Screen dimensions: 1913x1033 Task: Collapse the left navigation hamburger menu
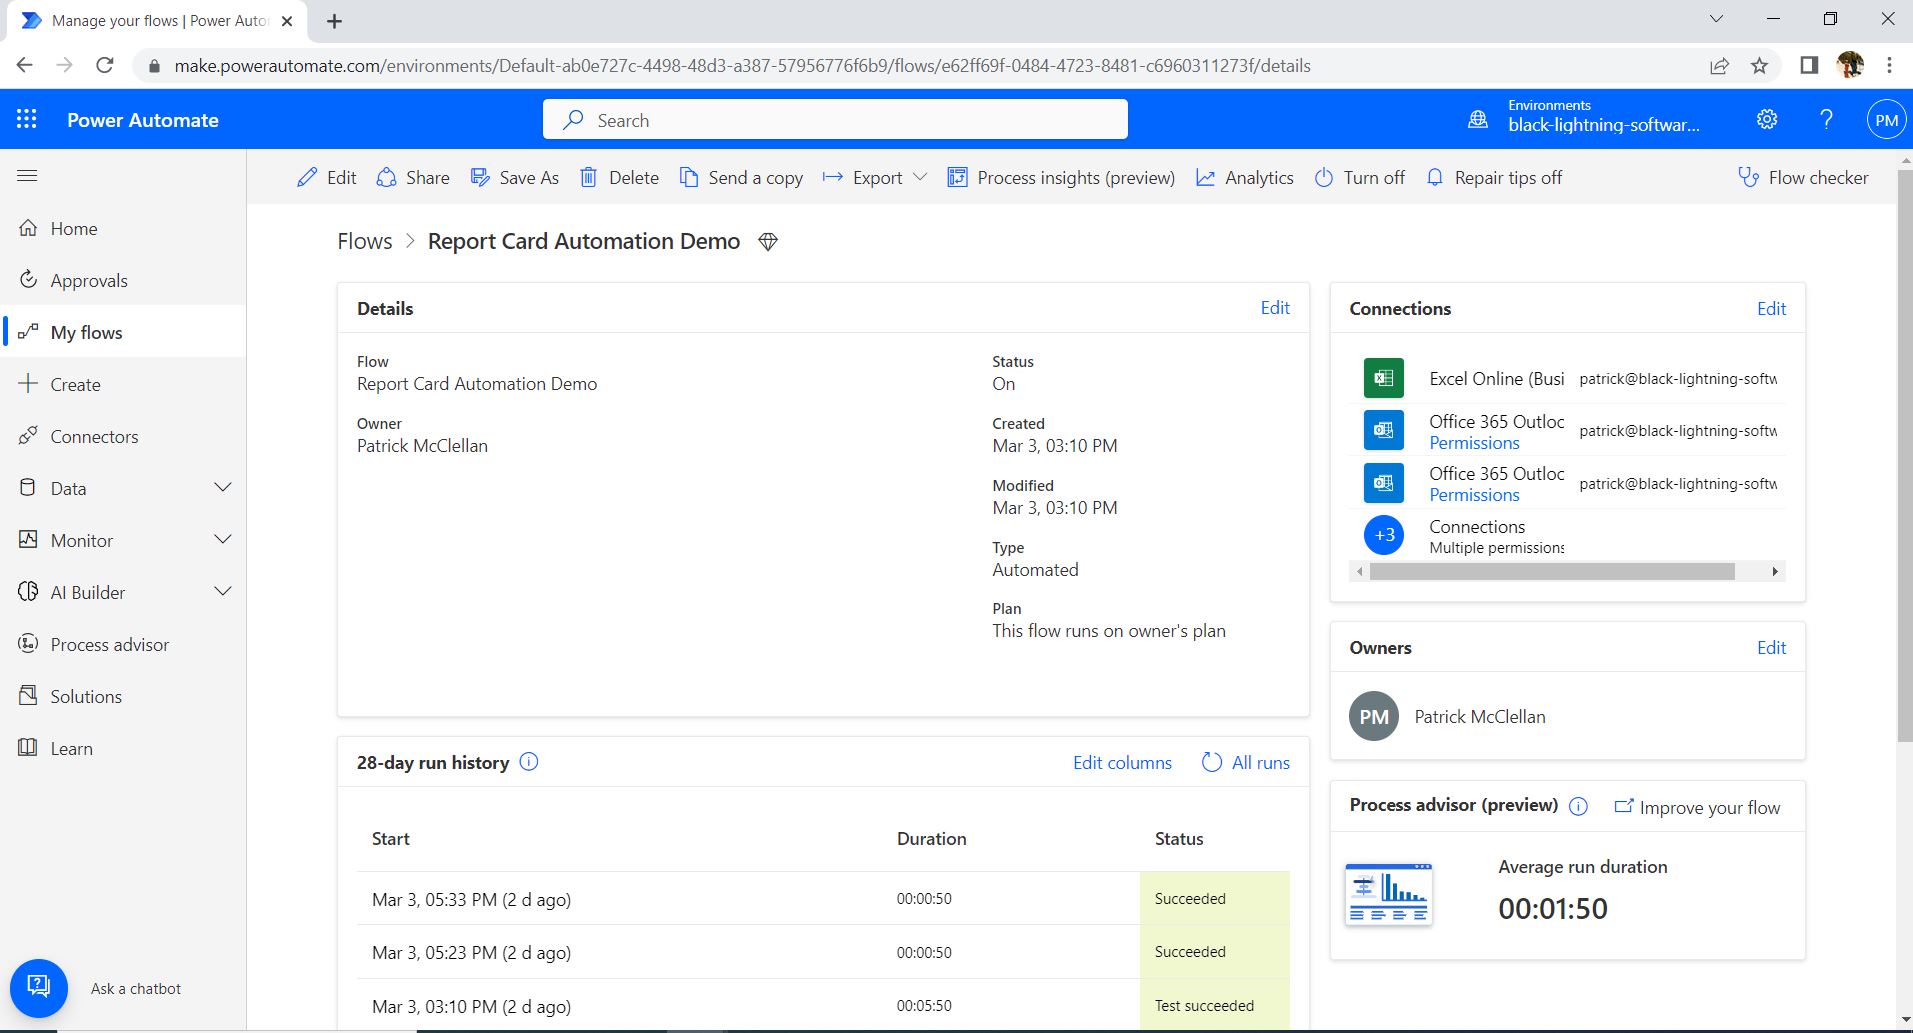pyautogui.click(x=27, y=176)
